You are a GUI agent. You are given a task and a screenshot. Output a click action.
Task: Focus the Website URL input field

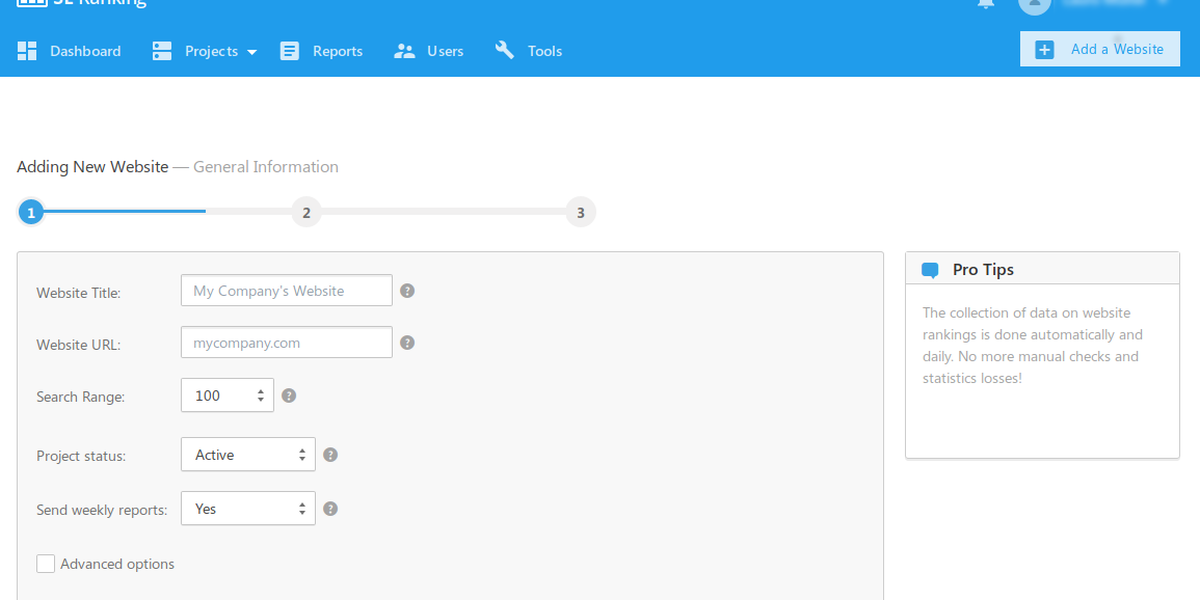tap(286, 343)
